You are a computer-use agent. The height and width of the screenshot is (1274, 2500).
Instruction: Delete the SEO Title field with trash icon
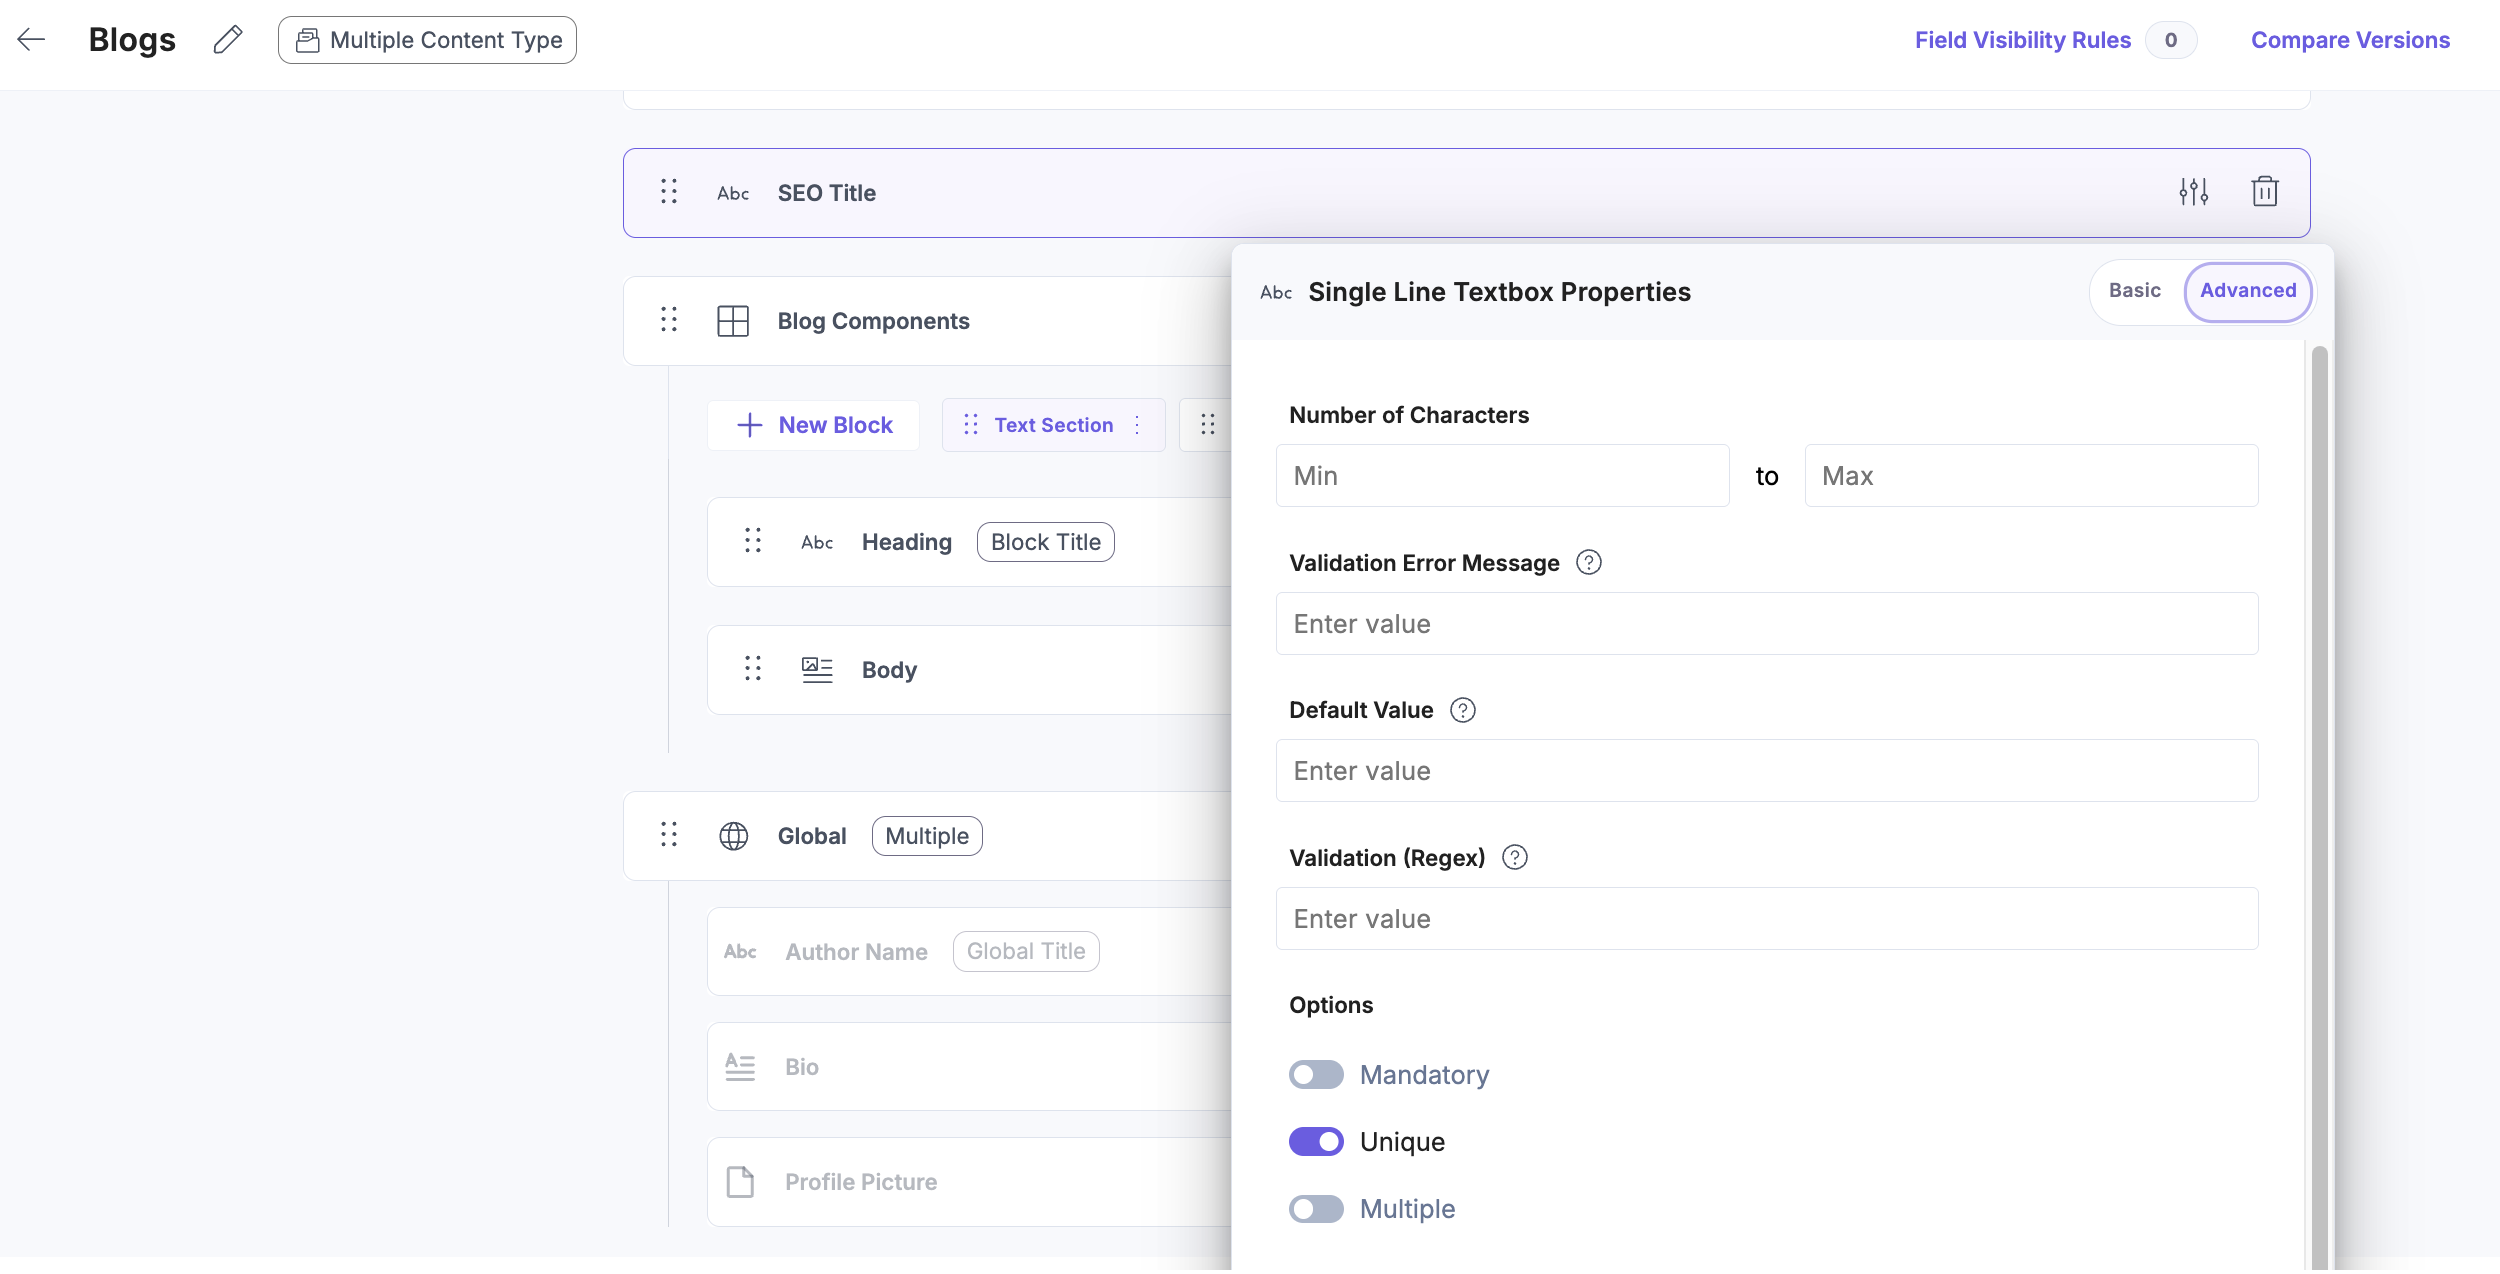2264,192
